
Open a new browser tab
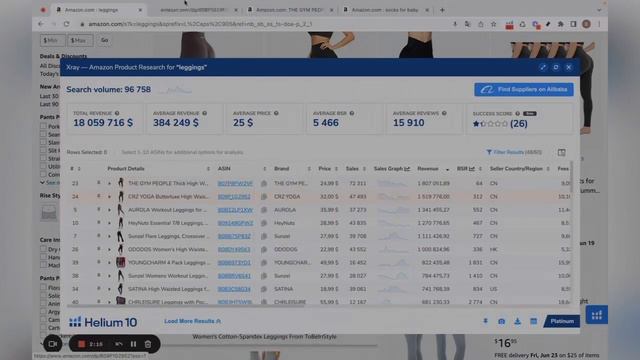click(x=442, y=10)
